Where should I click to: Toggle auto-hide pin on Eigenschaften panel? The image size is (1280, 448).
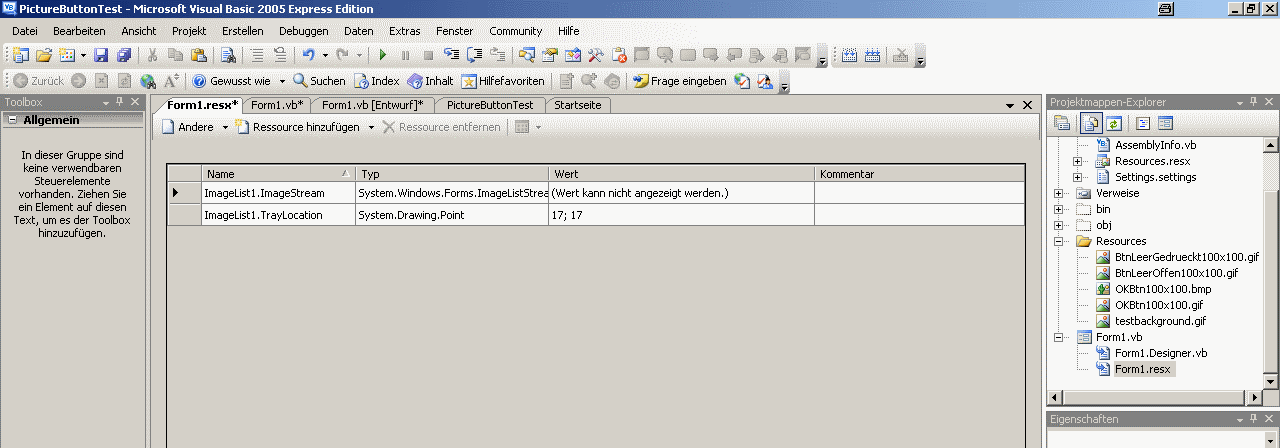click(1253, 419)
